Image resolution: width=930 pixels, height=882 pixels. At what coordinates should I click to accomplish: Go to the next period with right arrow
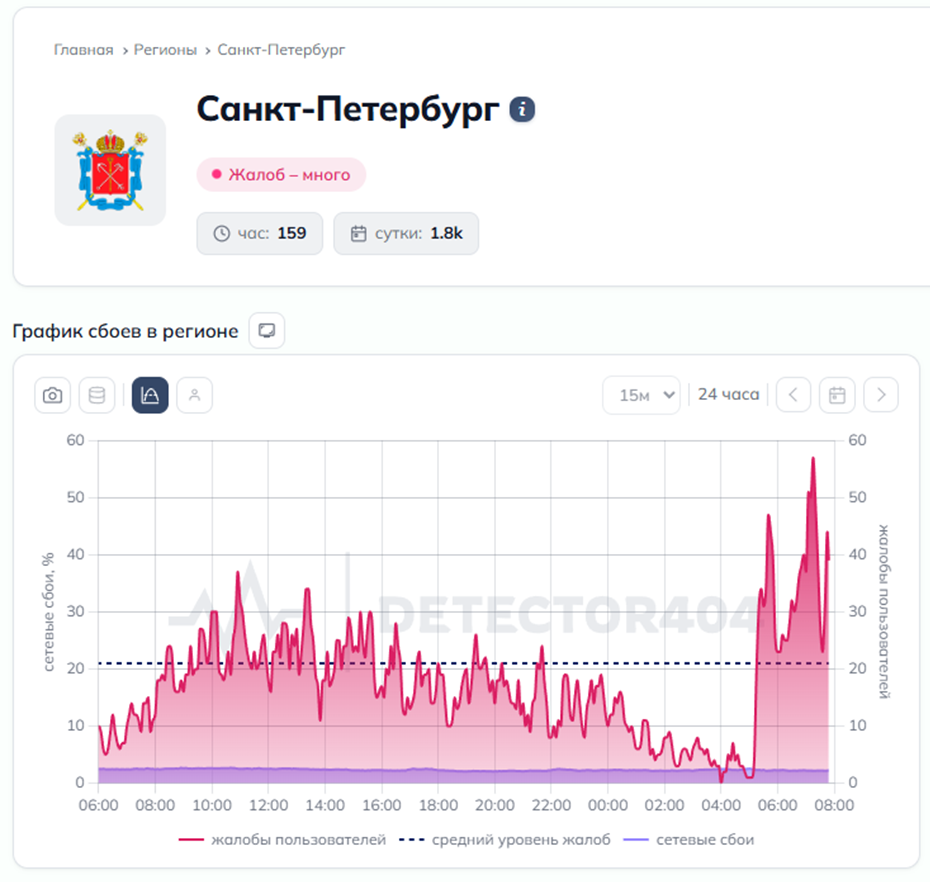pos(881,395)
